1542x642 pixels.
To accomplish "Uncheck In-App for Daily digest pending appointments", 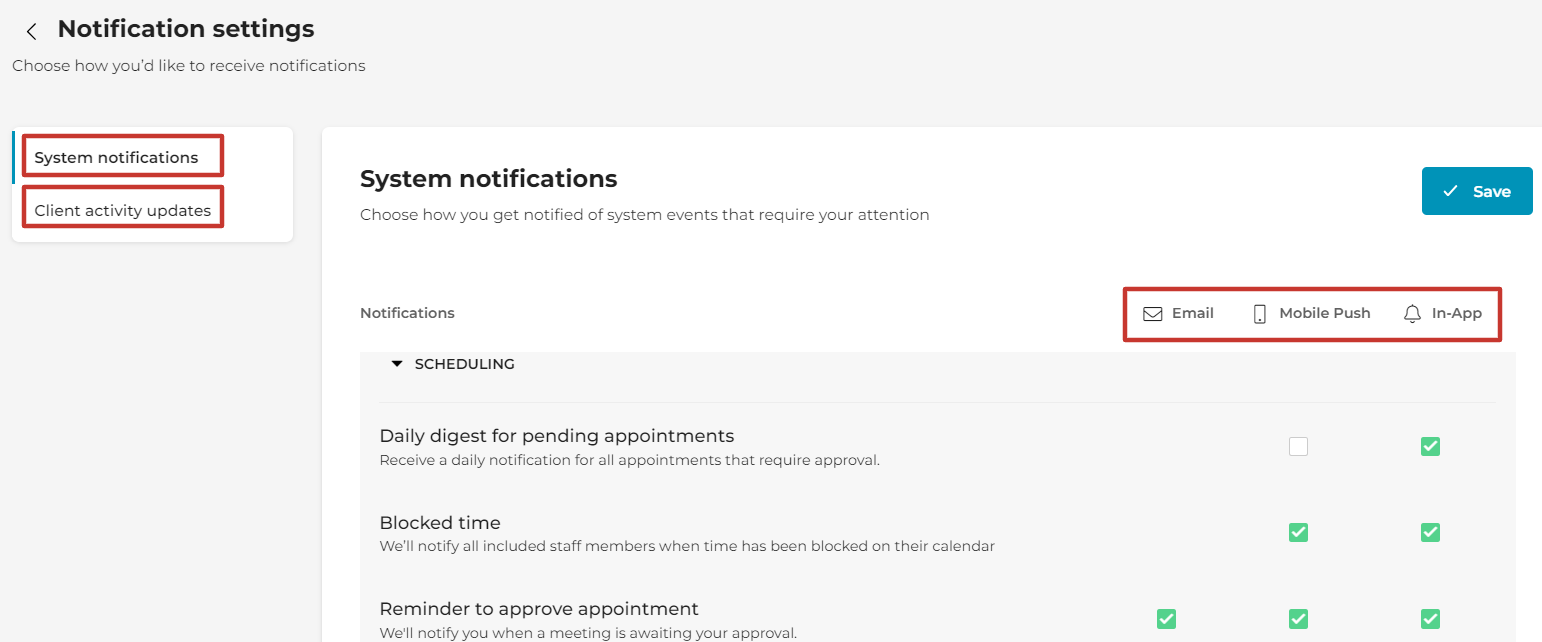I will [1430, 447].
